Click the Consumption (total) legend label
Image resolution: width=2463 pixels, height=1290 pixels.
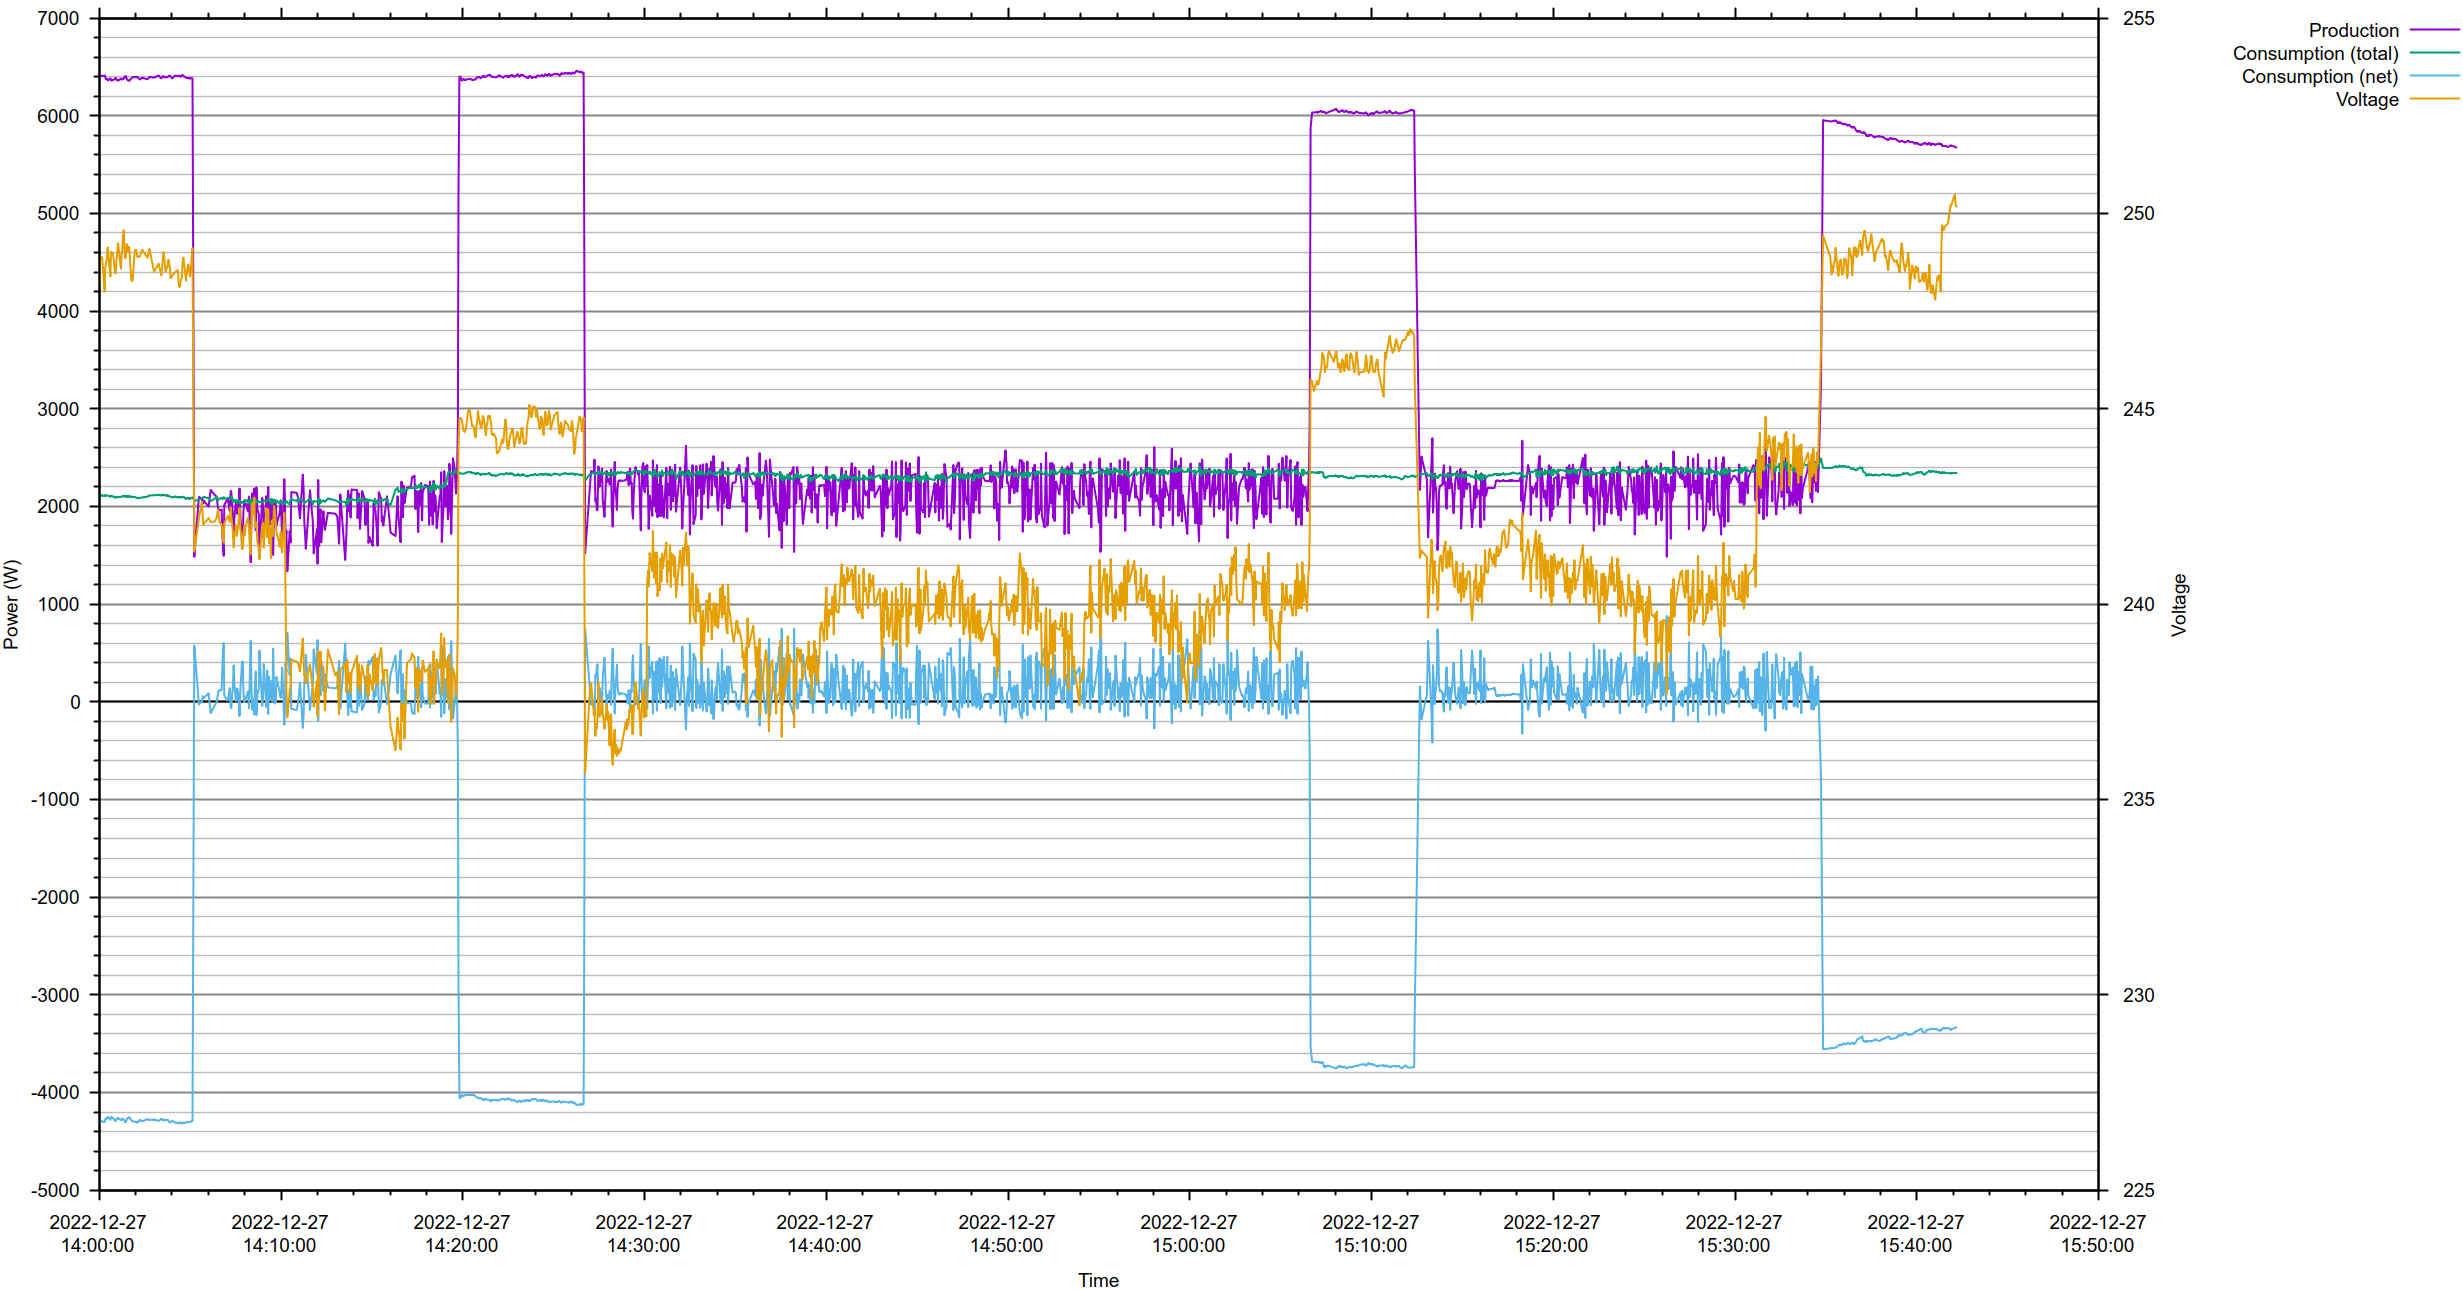(x=2315, y=54)
